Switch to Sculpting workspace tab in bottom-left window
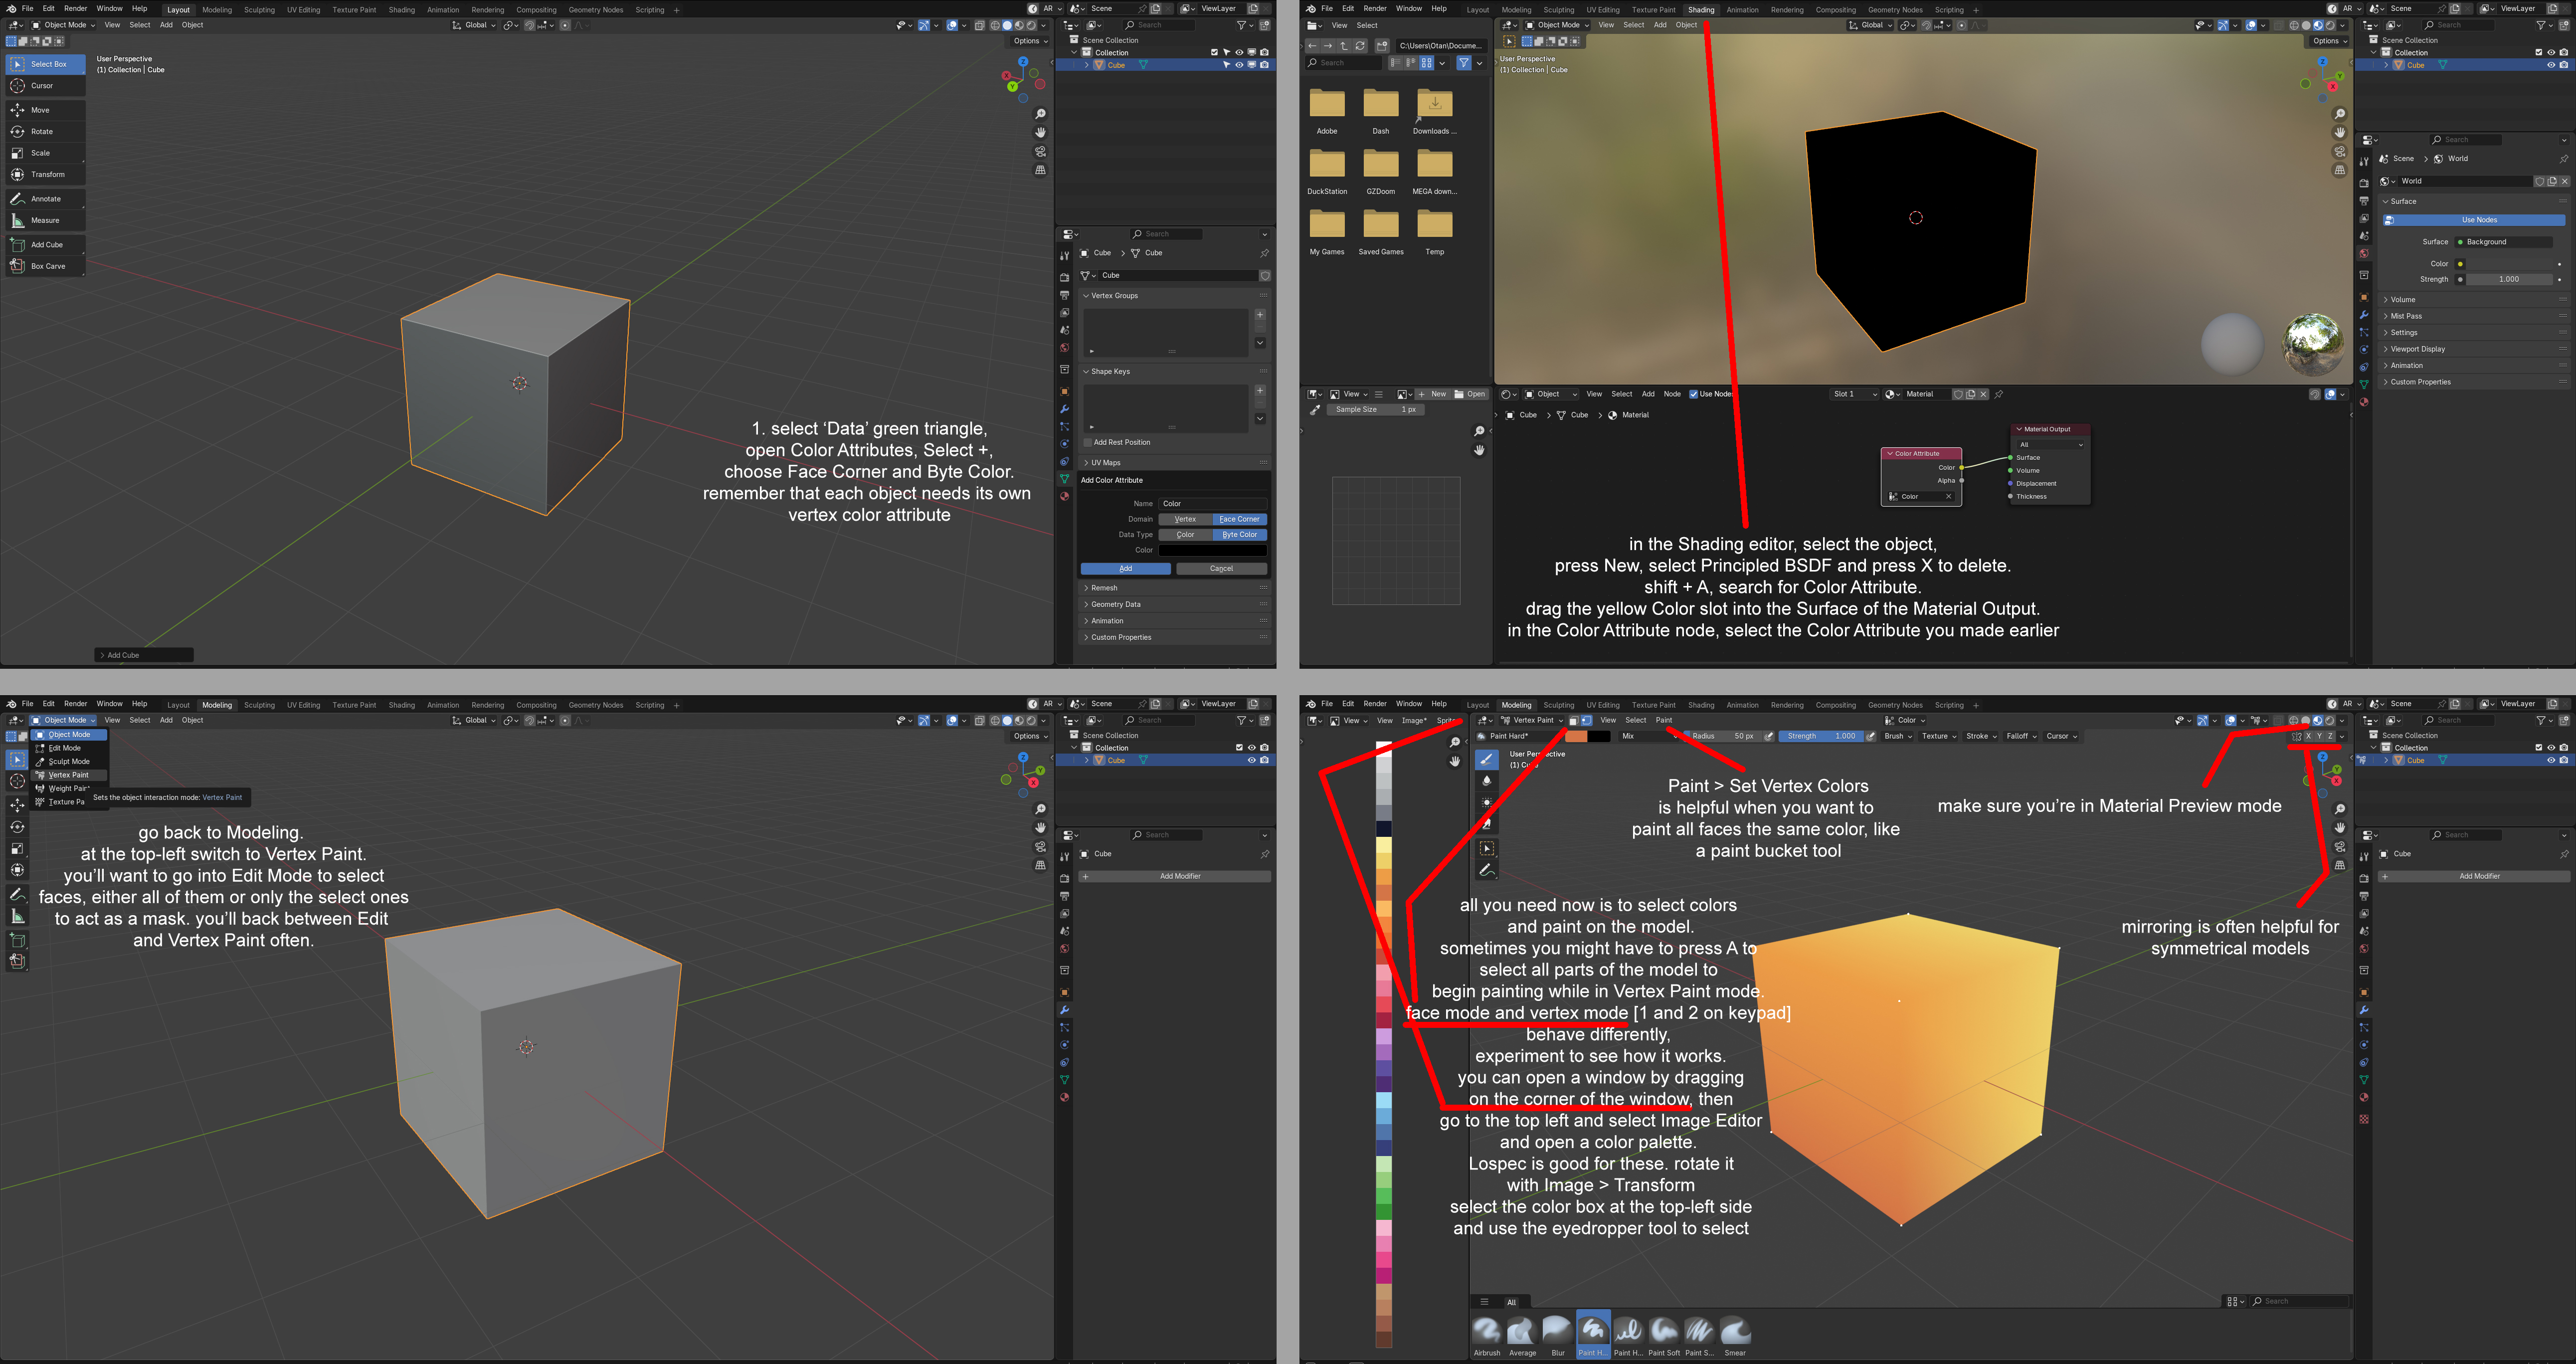This screenshot has height=1364, width=2576. pos(259,705)
